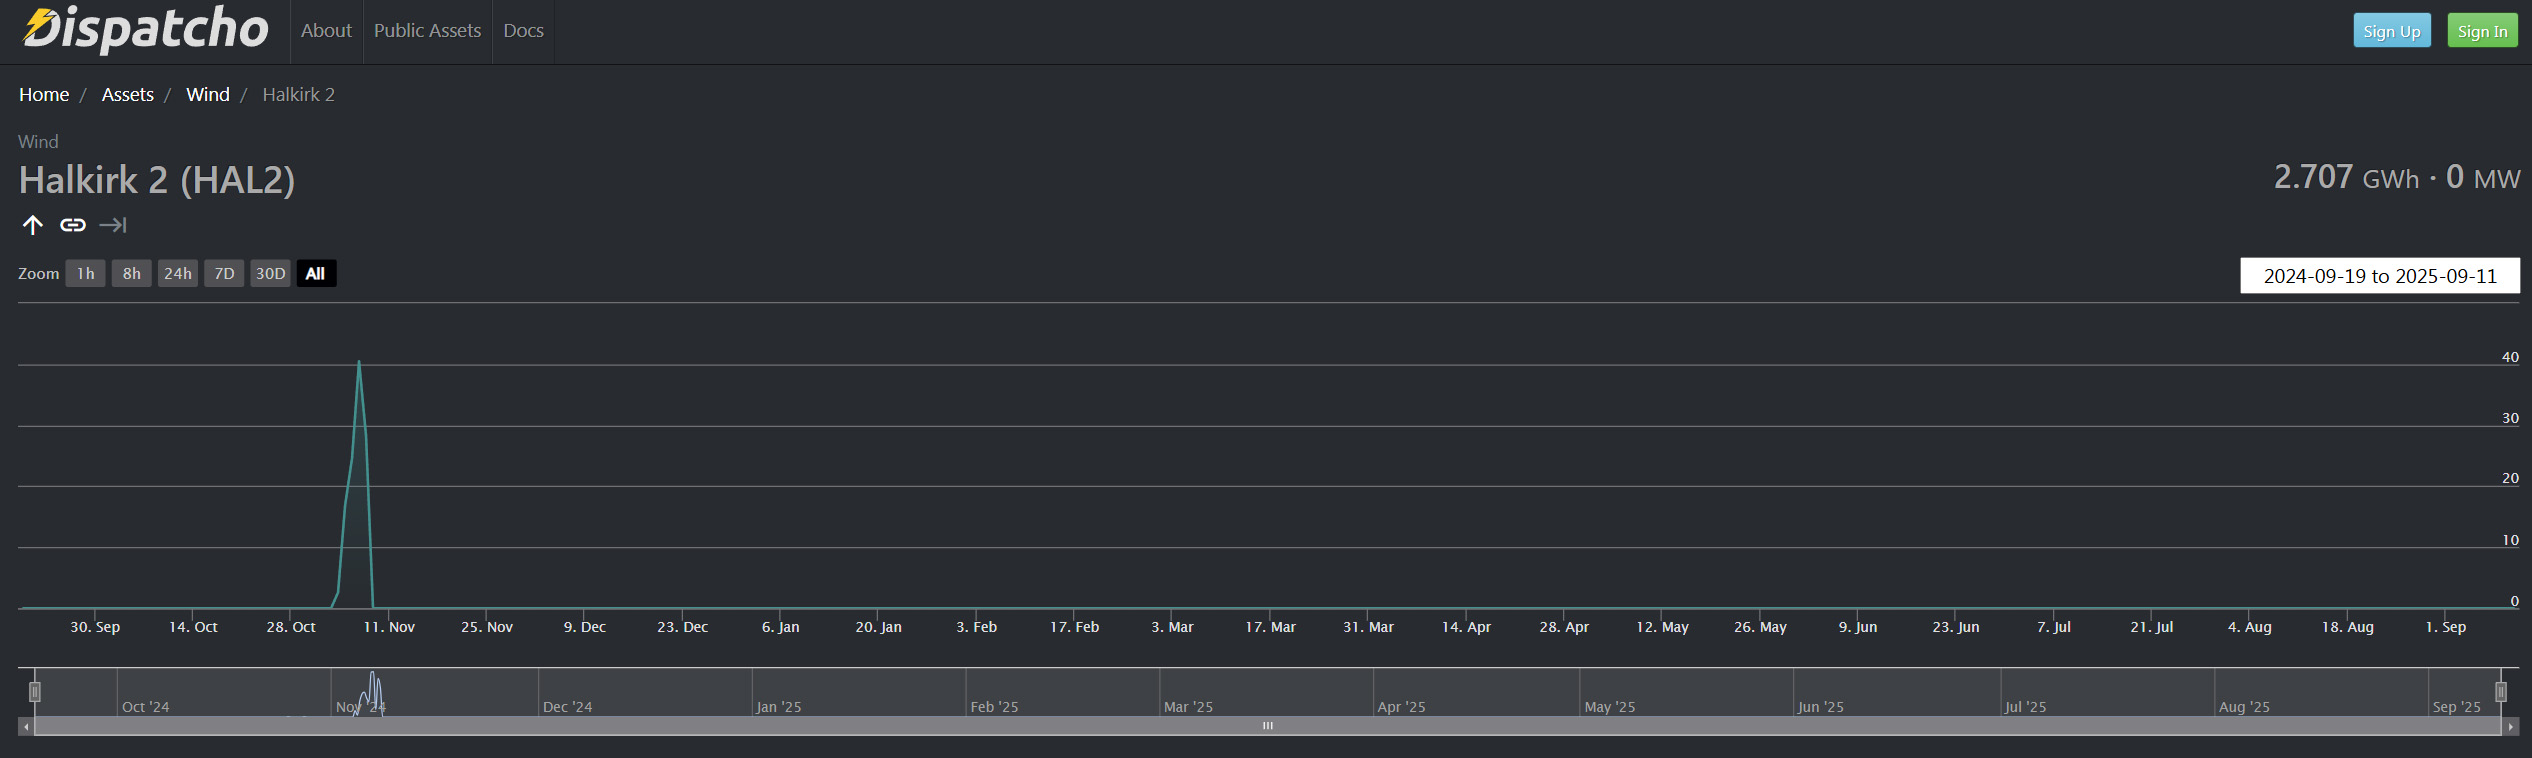2532x758 pixels.
Task: Select the 1h zoom option
Action: point(86,274)
